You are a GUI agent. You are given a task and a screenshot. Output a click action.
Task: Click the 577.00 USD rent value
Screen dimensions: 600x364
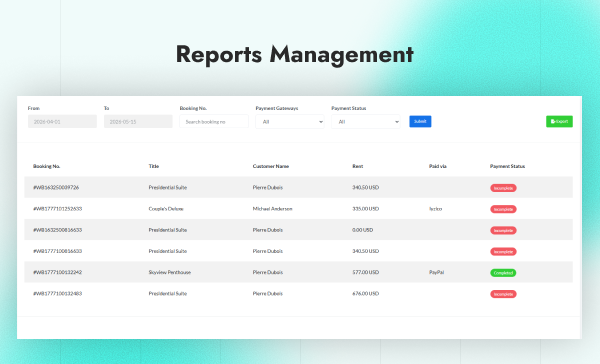coord(365,272)
